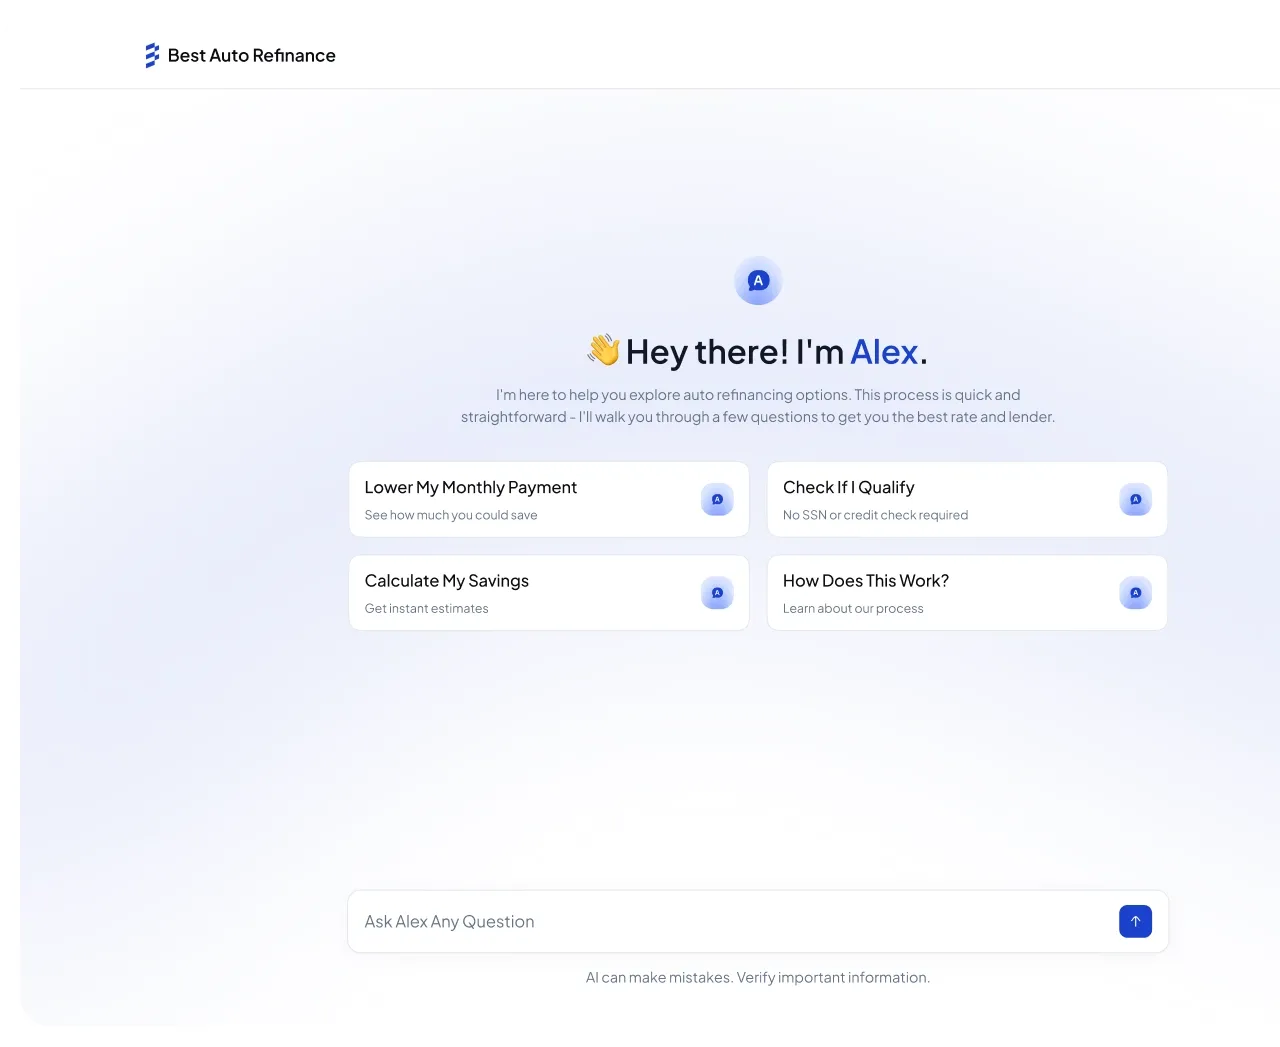Open the Calculate My Savings card
The height and width of the screenshot is (1047, 1280).
549,593
